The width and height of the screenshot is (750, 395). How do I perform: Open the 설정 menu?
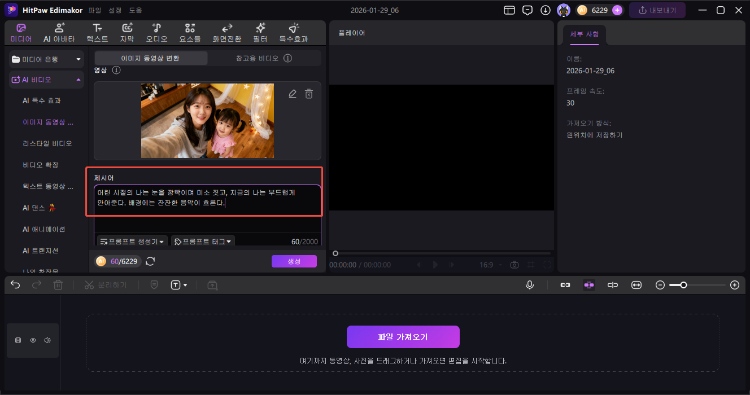(115, 10)
